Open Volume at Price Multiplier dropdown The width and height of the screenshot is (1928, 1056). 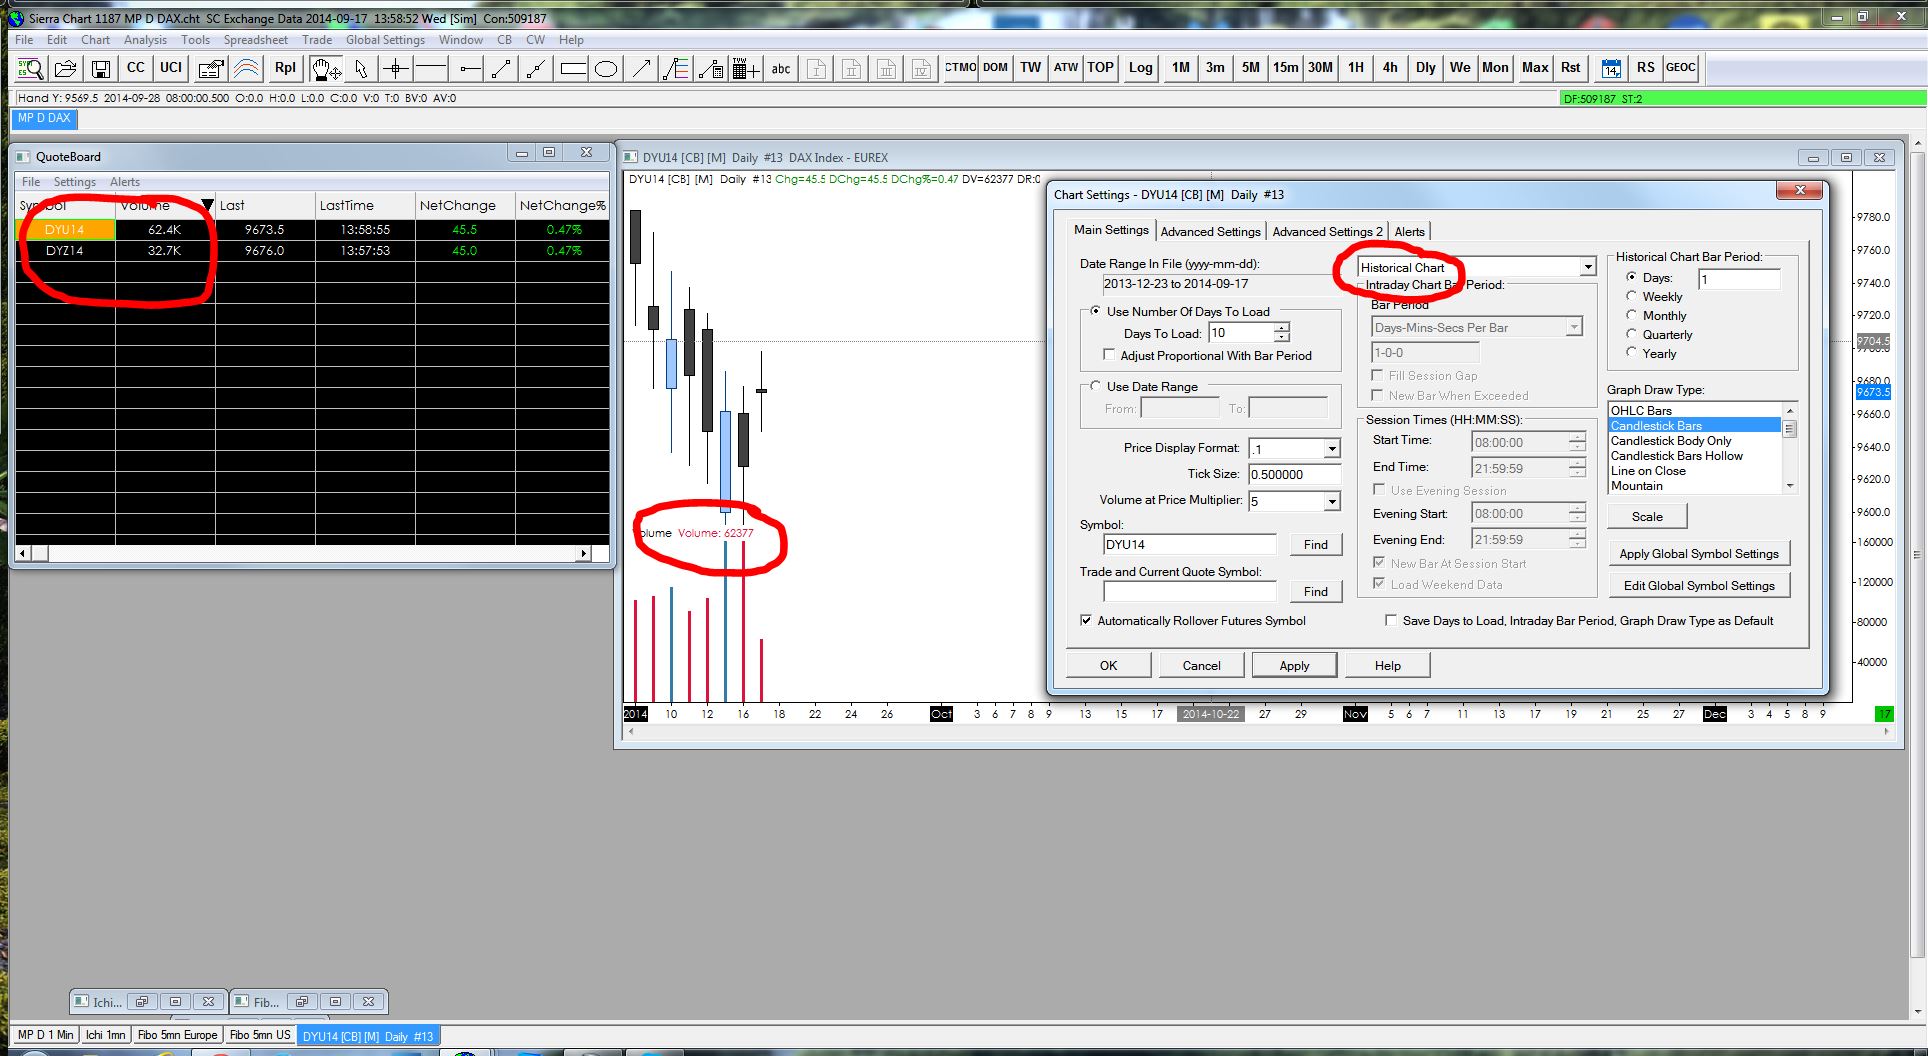(1331, 501)
